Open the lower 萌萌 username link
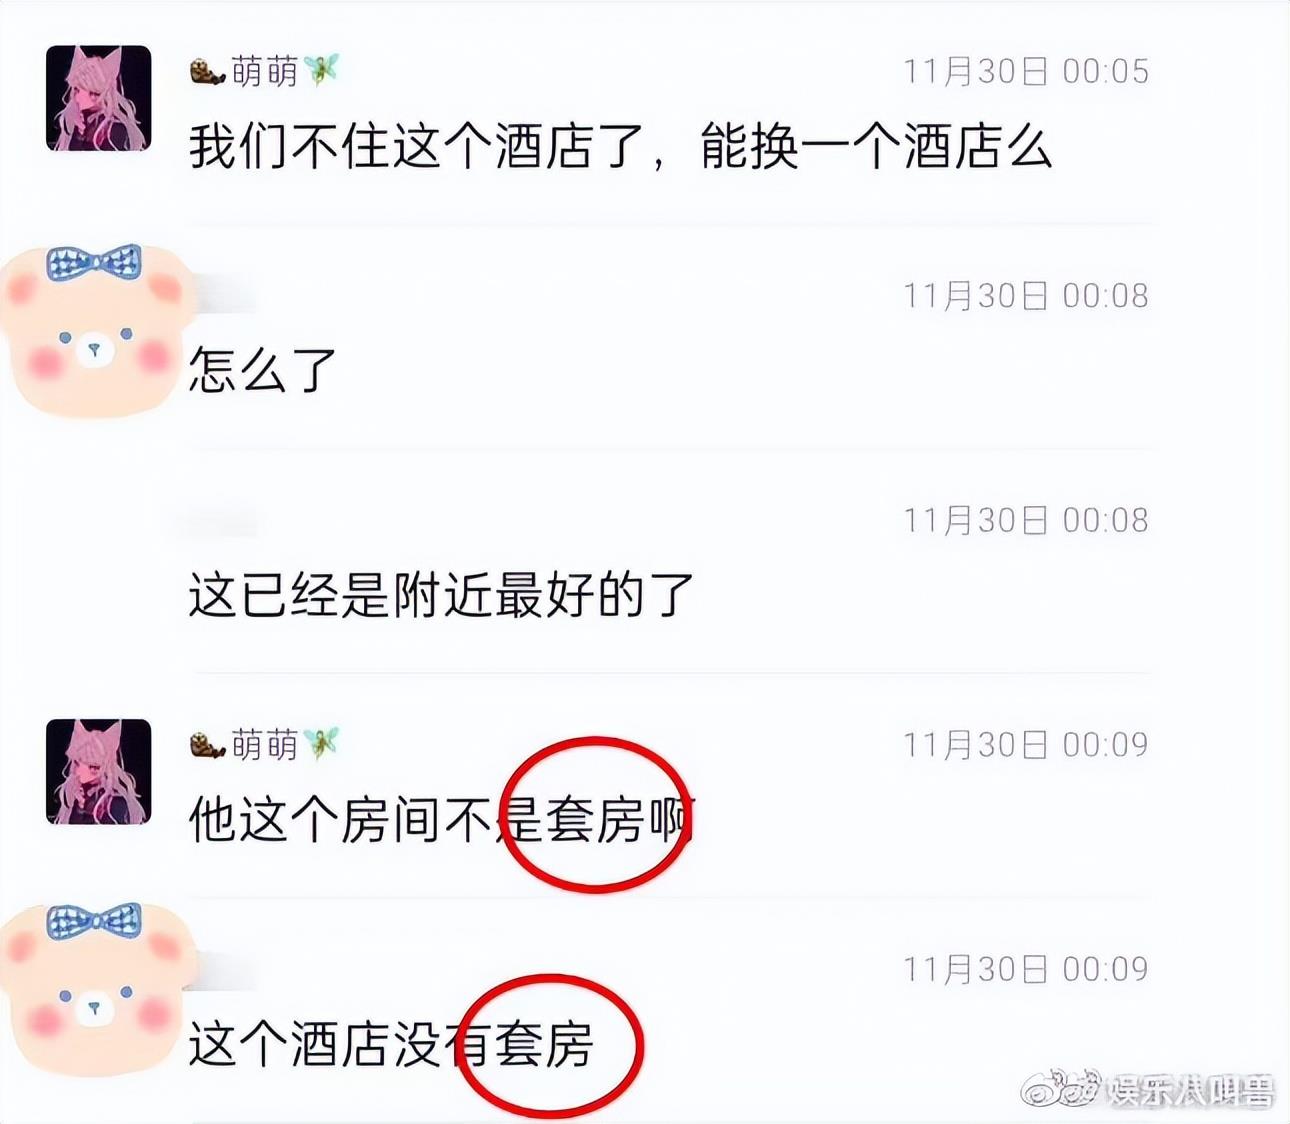 click(x=265, y=744)
